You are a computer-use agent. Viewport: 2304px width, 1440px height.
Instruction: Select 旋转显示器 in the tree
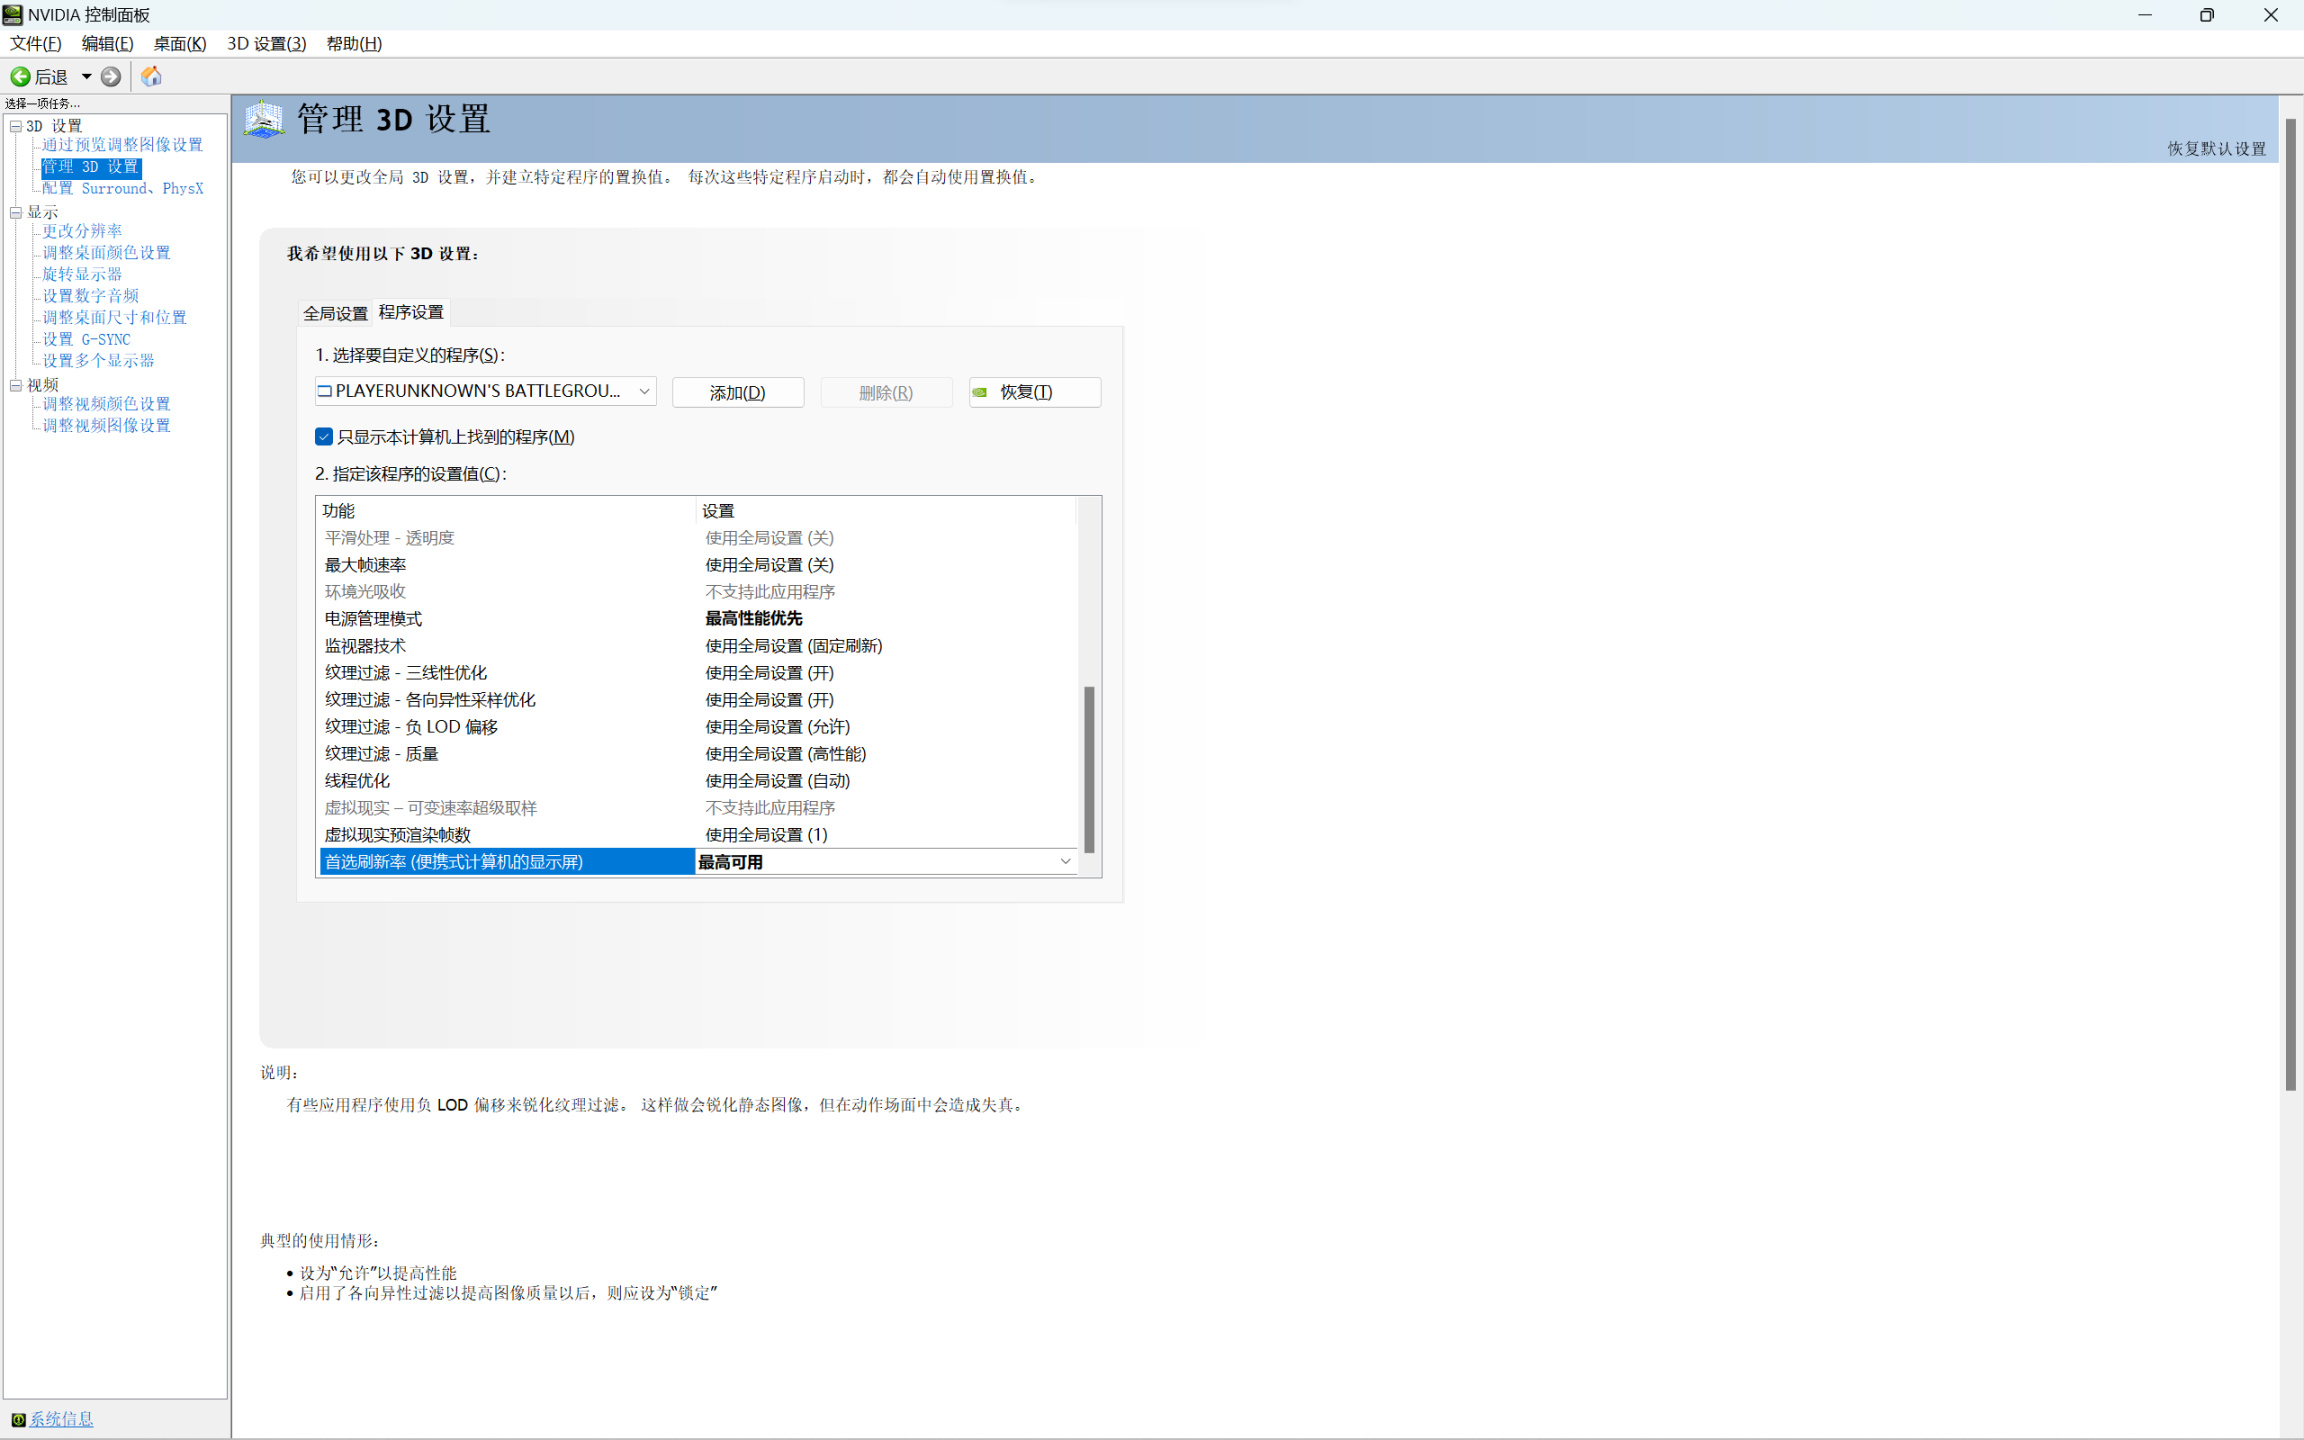coord(82,274)
